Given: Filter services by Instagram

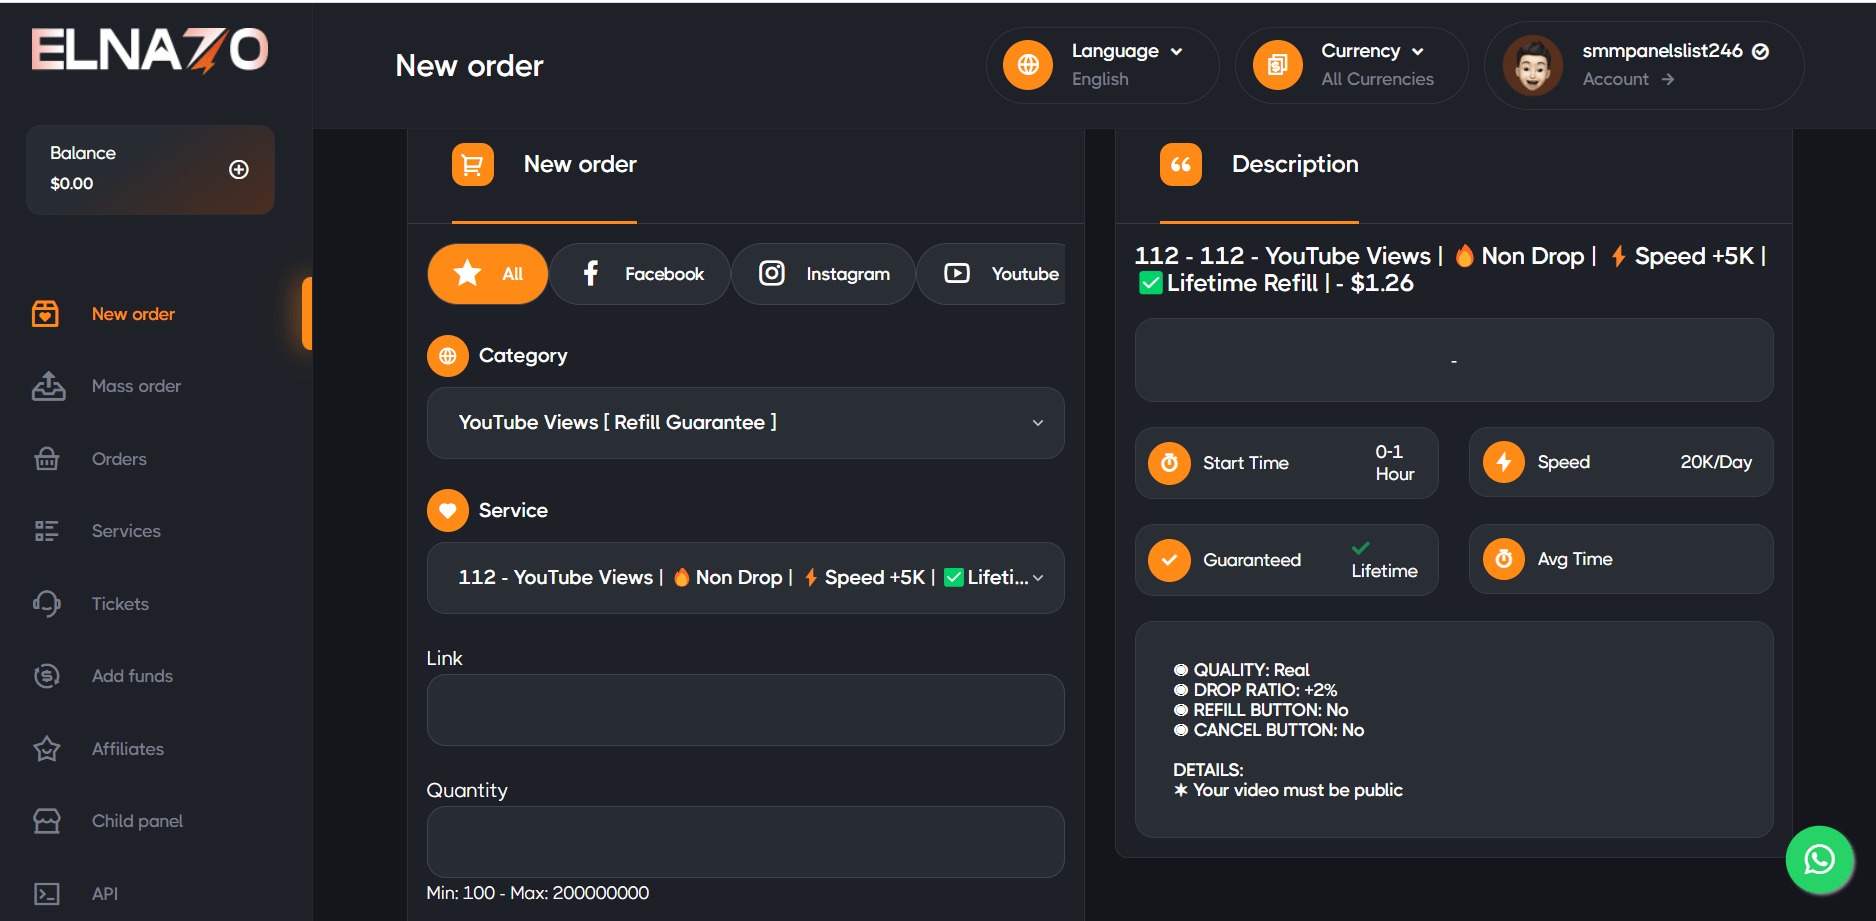Looking at the screenshot, I should pyautogui.click(x=824, y=274).
